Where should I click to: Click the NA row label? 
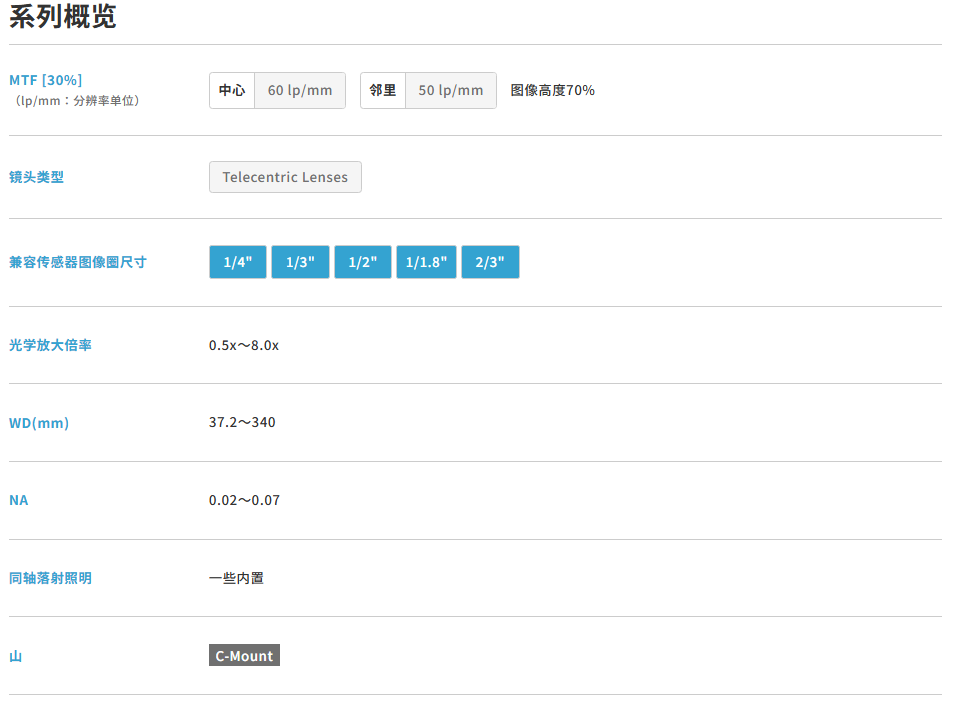[x=19, y=500]
